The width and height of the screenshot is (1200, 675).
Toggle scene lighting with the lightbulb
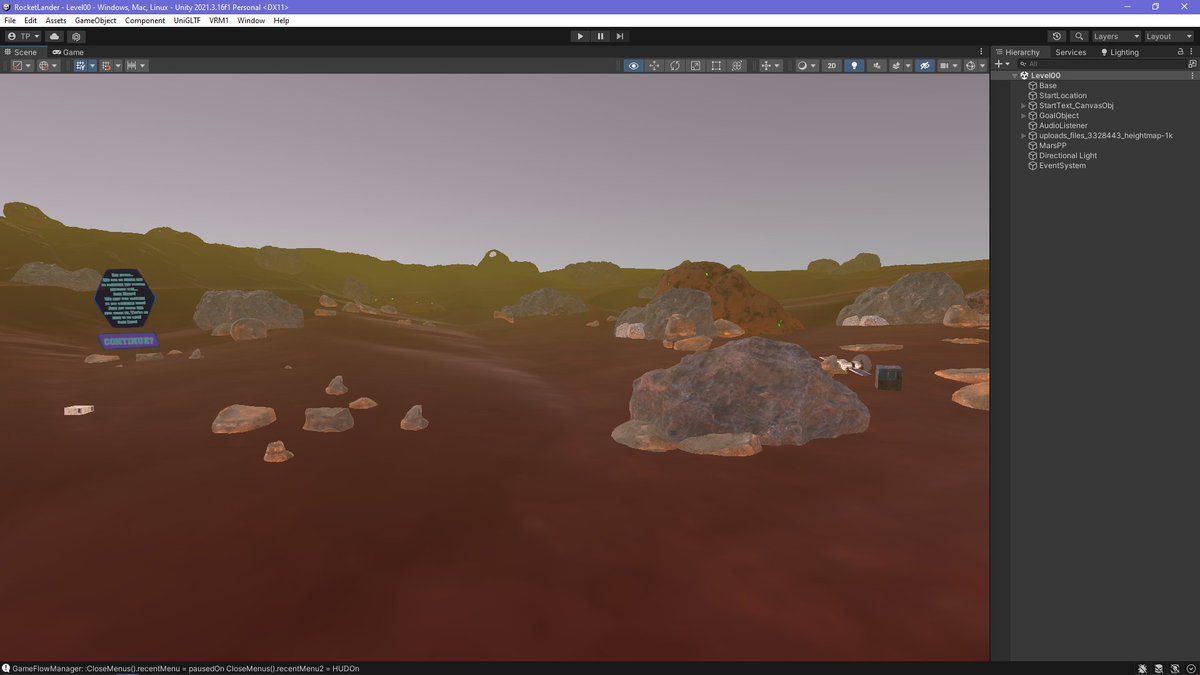854,66
